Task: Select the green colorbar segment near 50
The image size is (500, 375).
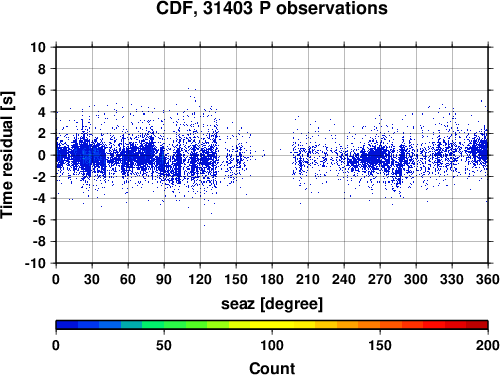Action: pyautogui.click(x=164, y=325)
